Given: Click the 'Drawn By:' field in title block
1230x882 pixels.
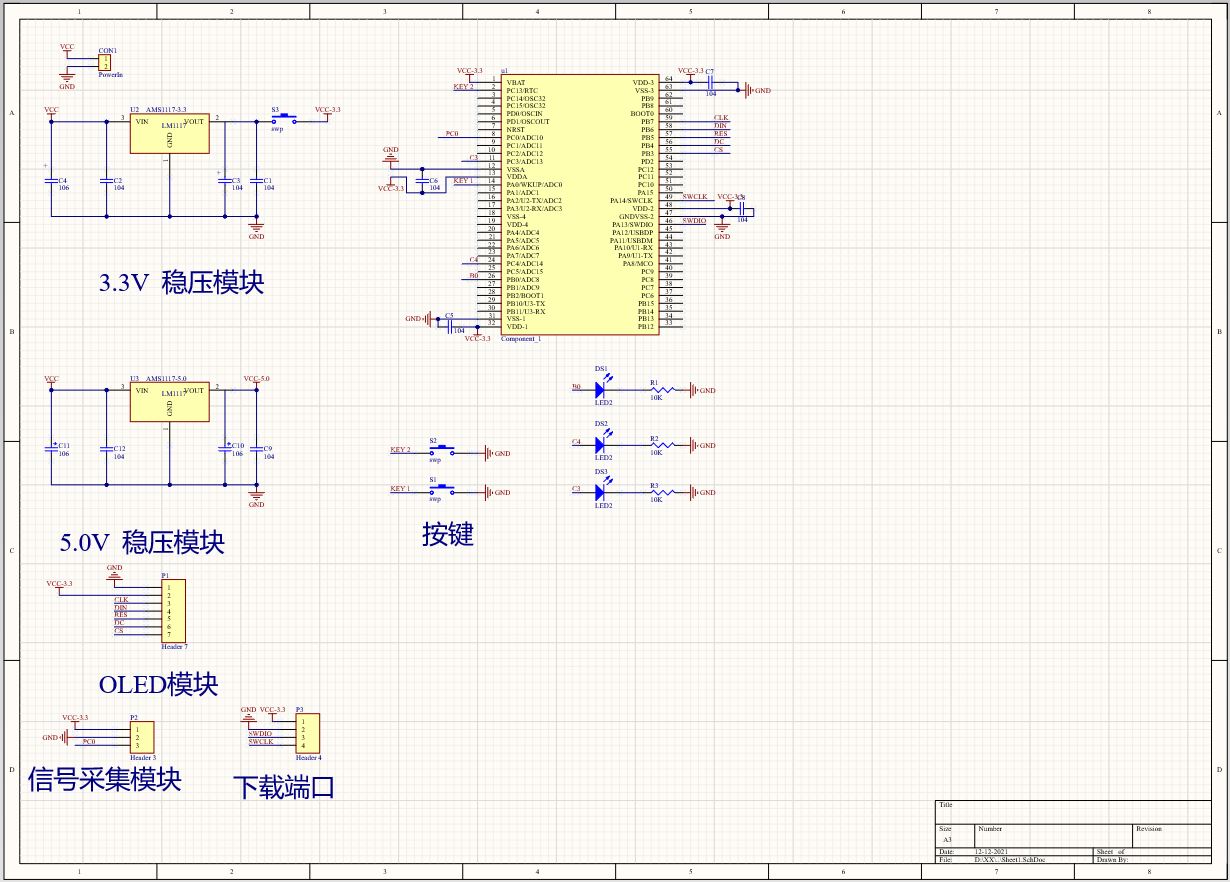Looking at the screenshot, I should 1112,859.
